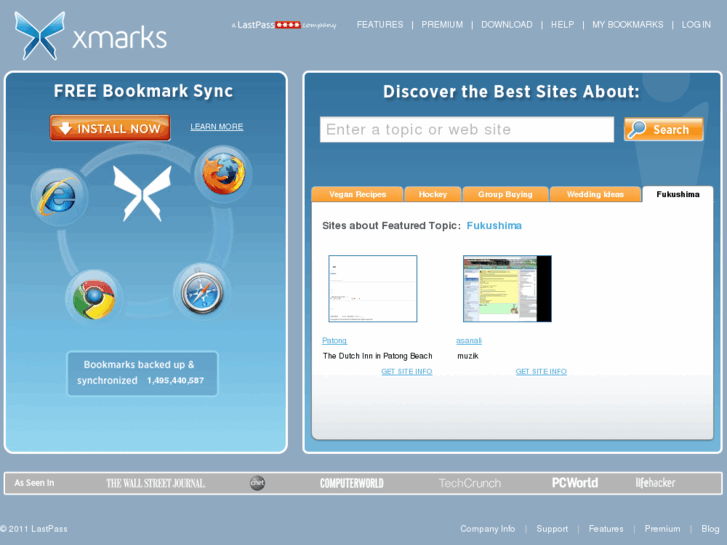Click "© 2011 LastPass" copyright text
Image resolution: width=727 pixels, height=545 pixels.
tap(34, 529)
